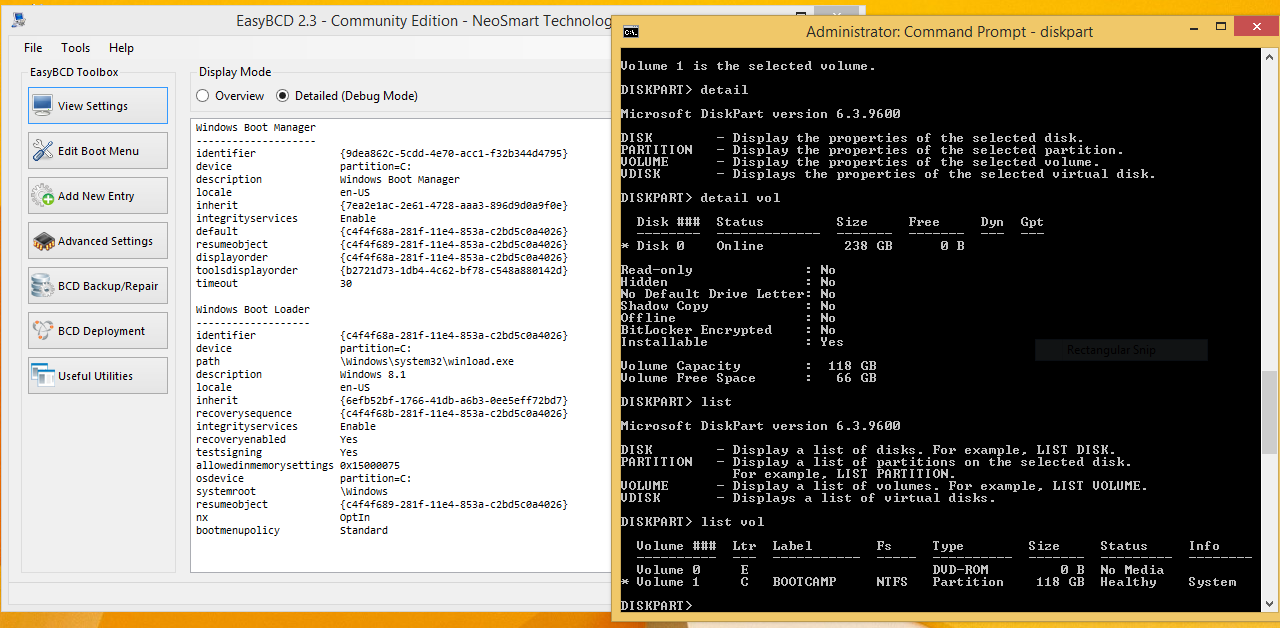Click the 'Windows Boot Loader' heading text
Image resolution: width=1280 pixels, height=628 pixels.
[253, 310]
